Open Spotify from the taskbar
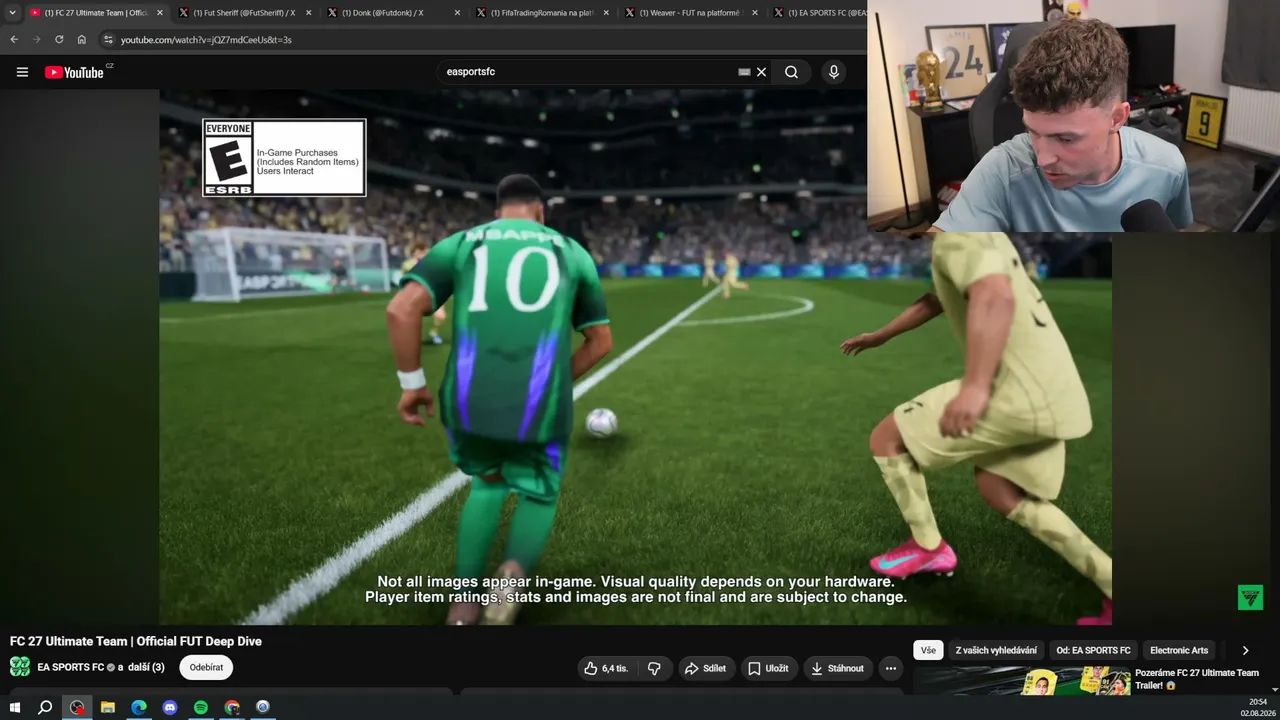This screenshot has height=720, width=1280. tap(201, 707)
